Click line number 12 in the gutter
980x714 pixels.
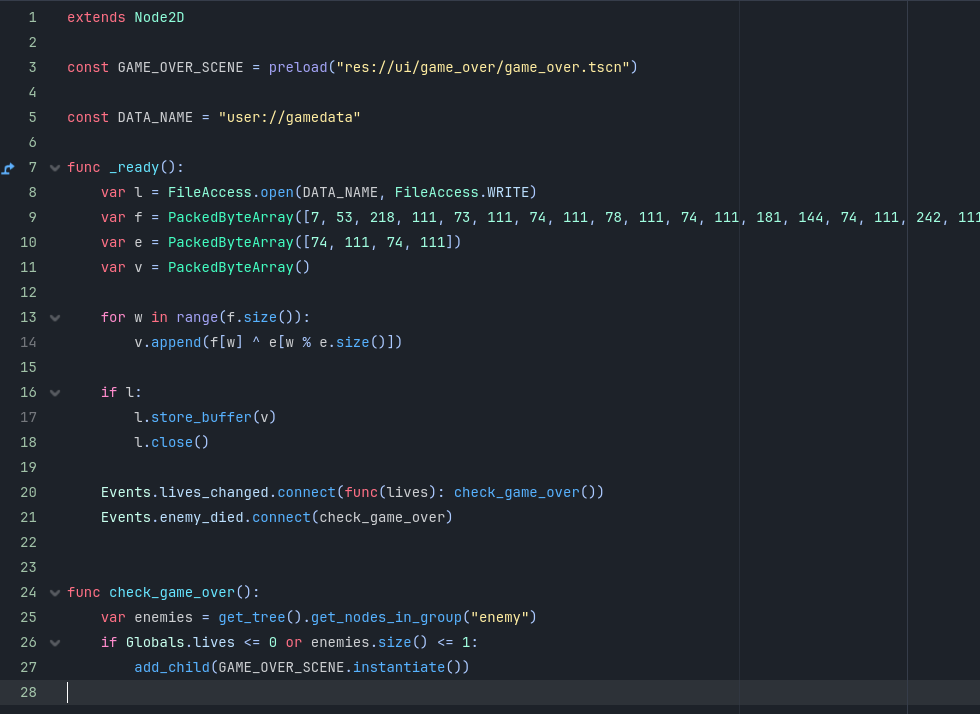[x=28, y=293]
